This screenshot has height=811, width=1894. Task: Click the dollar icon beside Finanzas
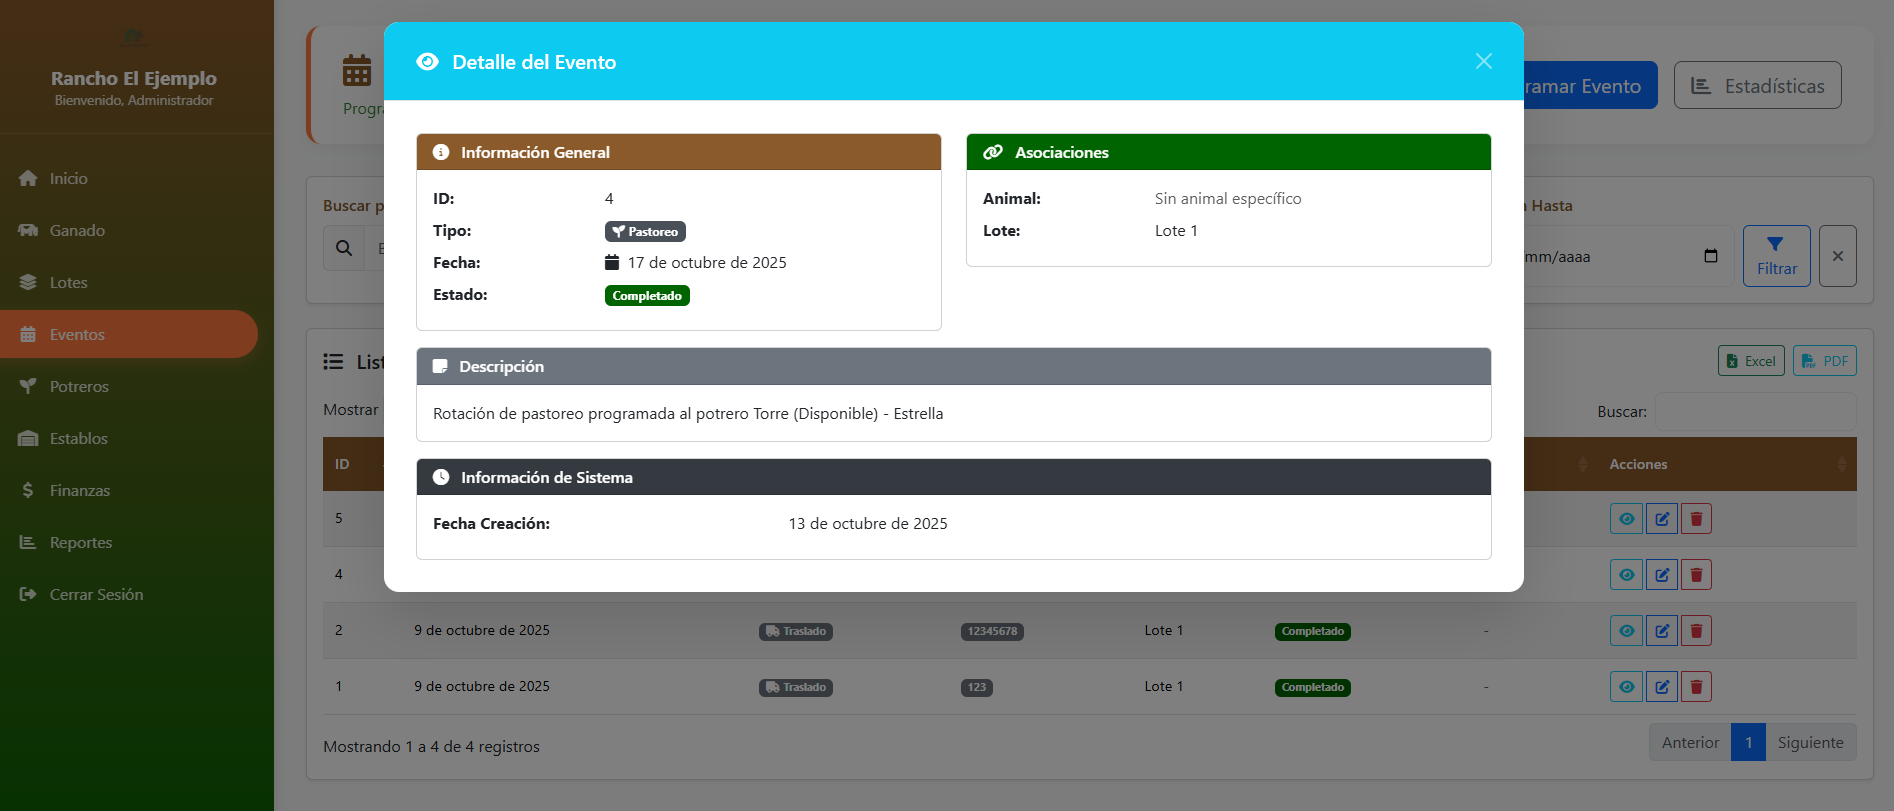(28, 490)
